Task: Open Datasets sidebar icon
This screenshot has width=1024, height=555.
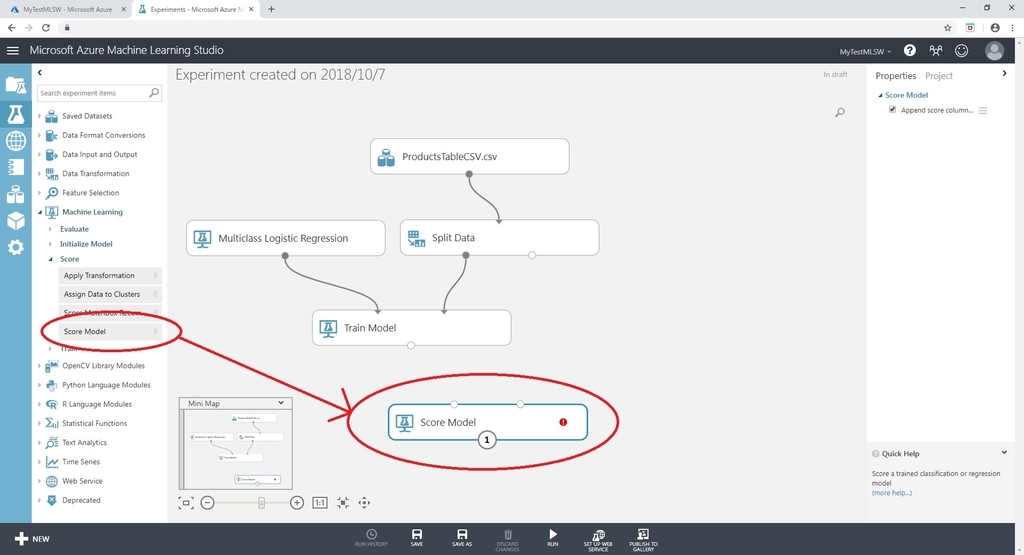Action: pyautogui.click(x=16, y=194)
